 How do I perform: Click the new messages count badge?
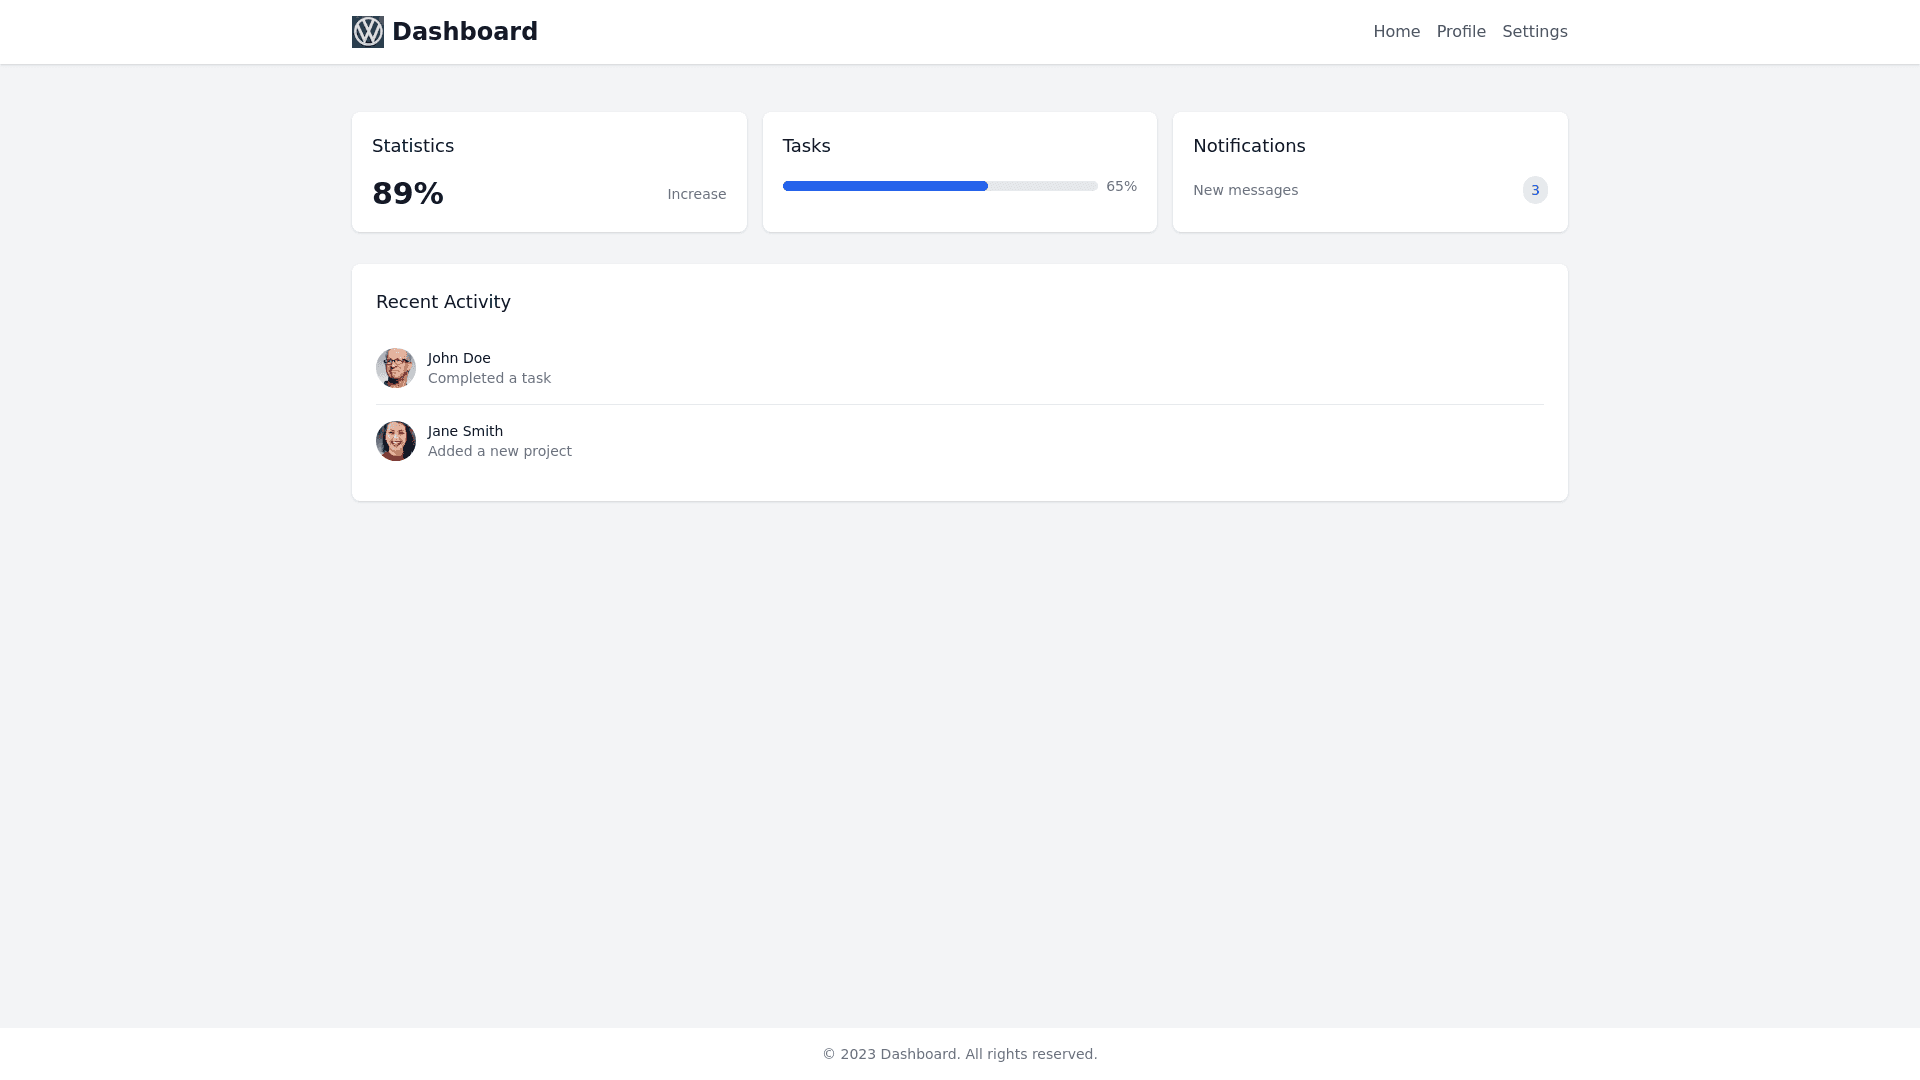pyautogui.click(x=1535, y=190)
